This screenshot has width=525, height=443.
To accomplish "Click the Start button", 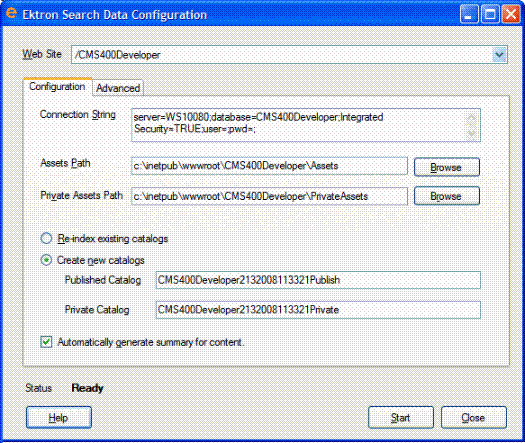I will 400,417.
